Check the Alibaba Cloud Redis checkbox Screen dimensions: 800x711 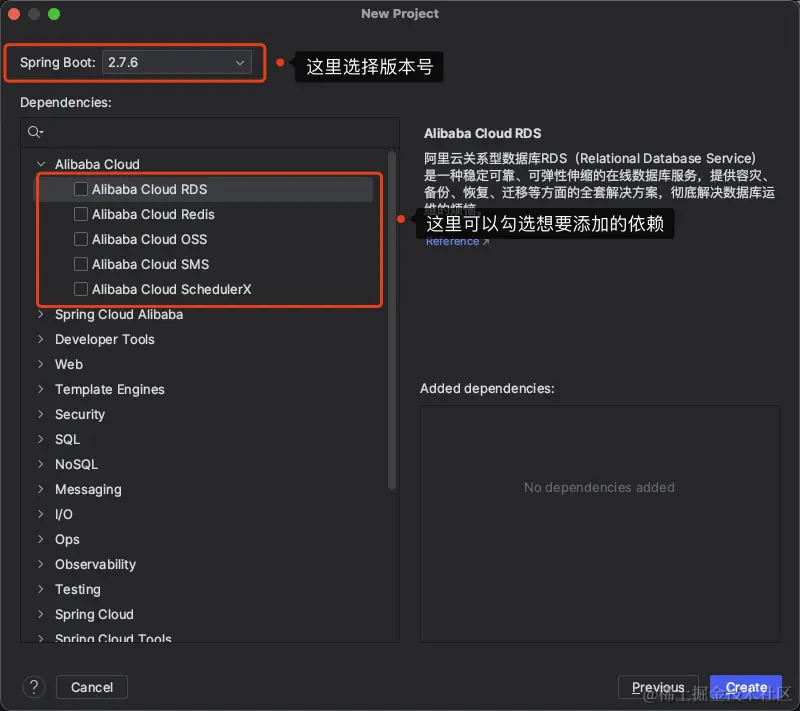coord(81,214)
